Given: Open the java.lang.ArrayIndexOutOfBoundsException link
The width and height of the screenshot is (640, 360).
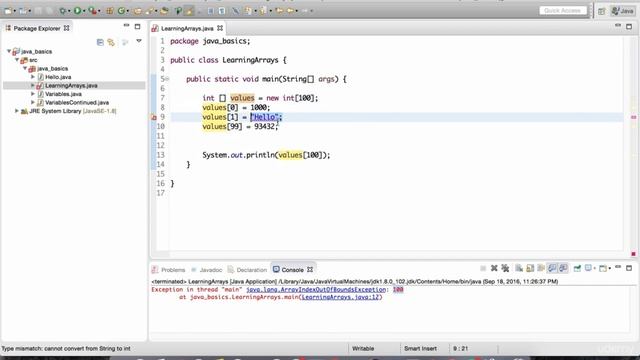Looking at the screenshot, I should (316, 289).
